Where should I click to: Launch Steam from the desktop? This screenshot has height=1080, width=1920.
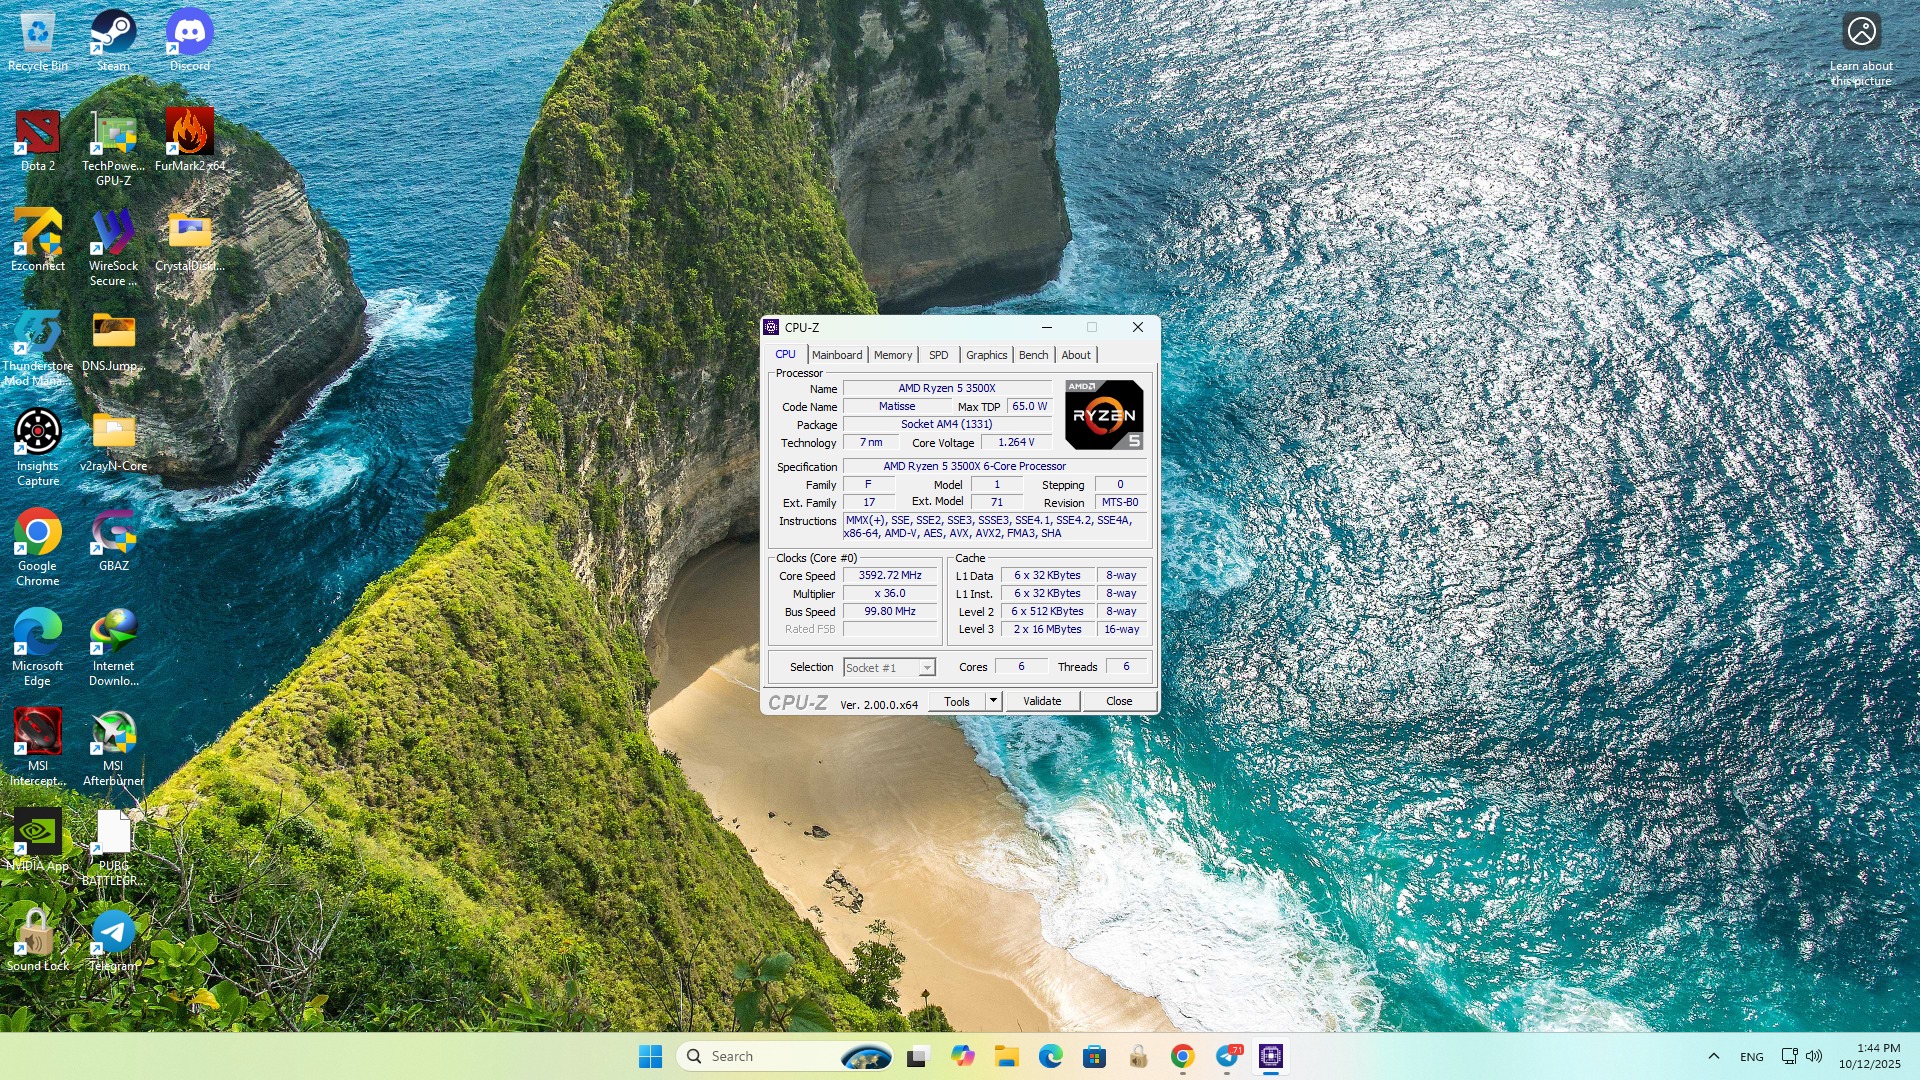click(x=113, y=33)
